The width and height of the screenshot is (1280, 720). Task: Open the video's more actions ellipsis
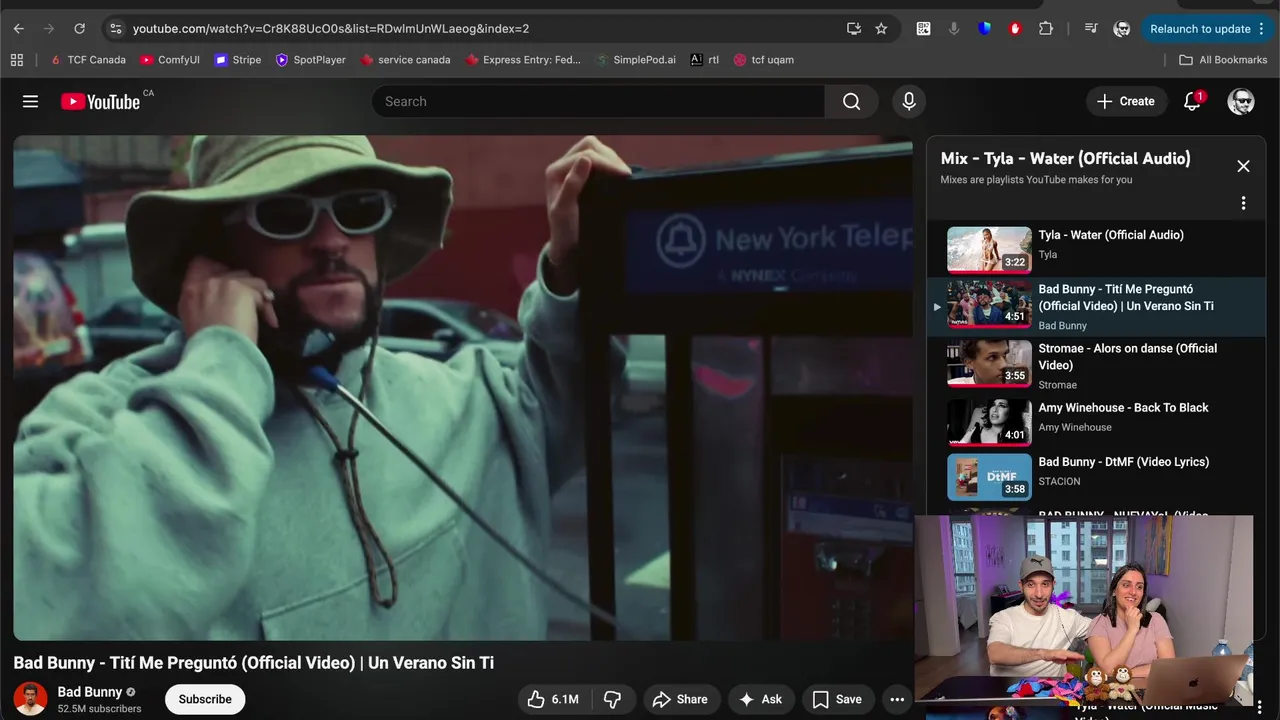[x=897, y=699]
